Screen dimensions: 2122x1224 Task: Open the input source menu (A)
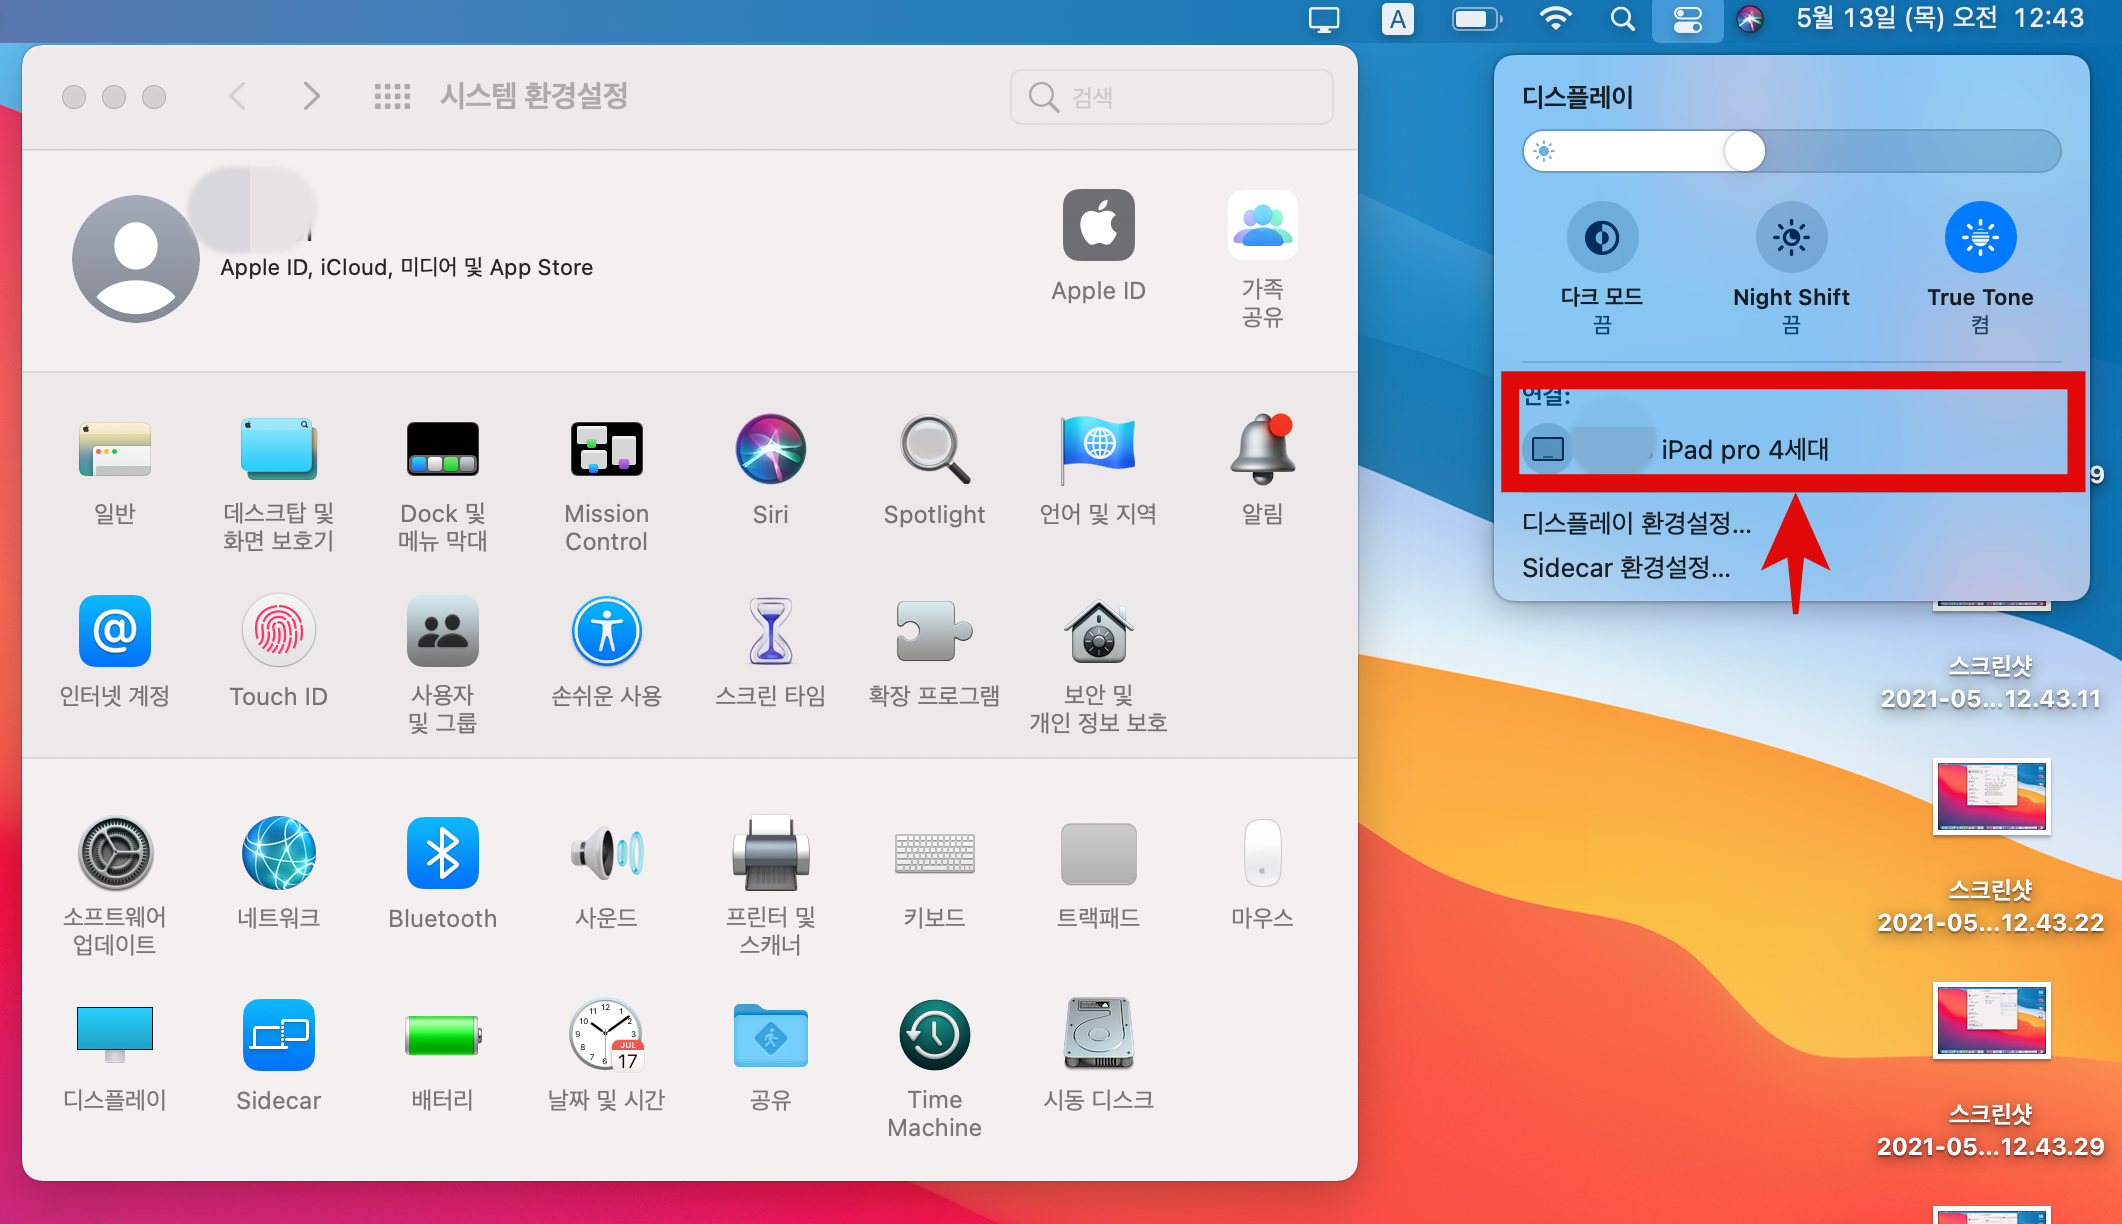pos(1397,19)
